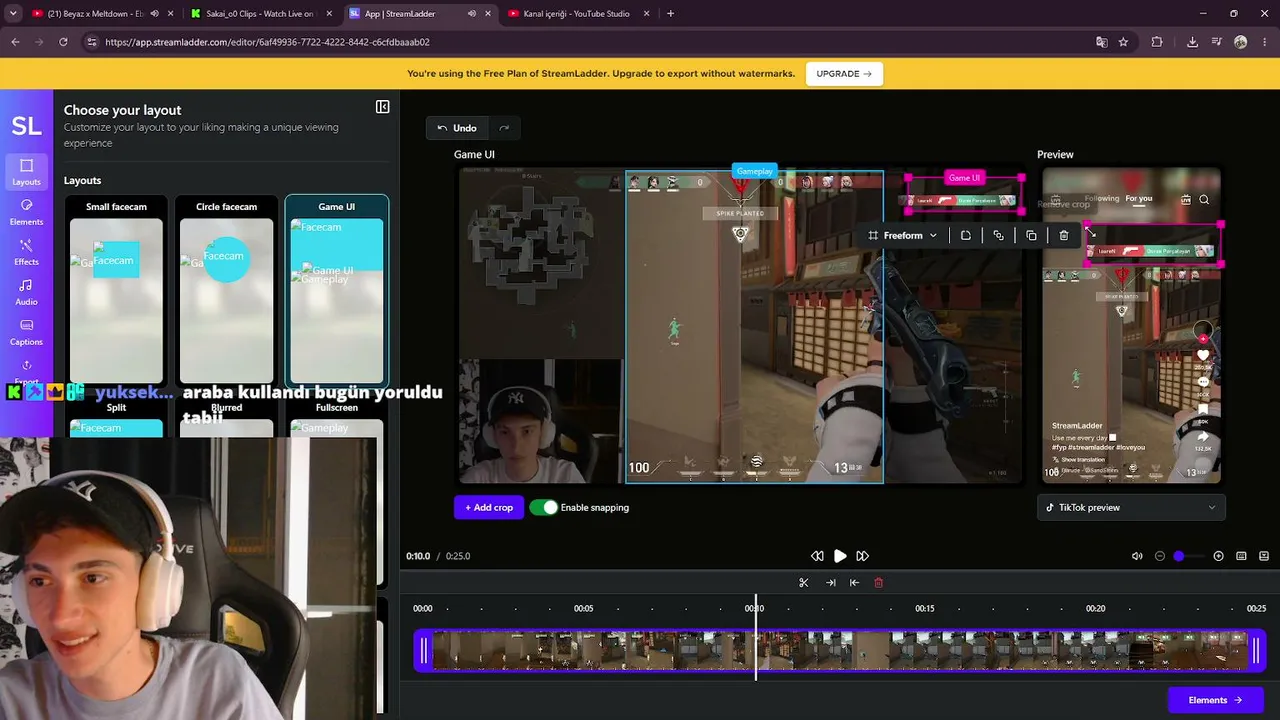Open the Effects sidebar section
1280x720 pixels.
[26, 251]
